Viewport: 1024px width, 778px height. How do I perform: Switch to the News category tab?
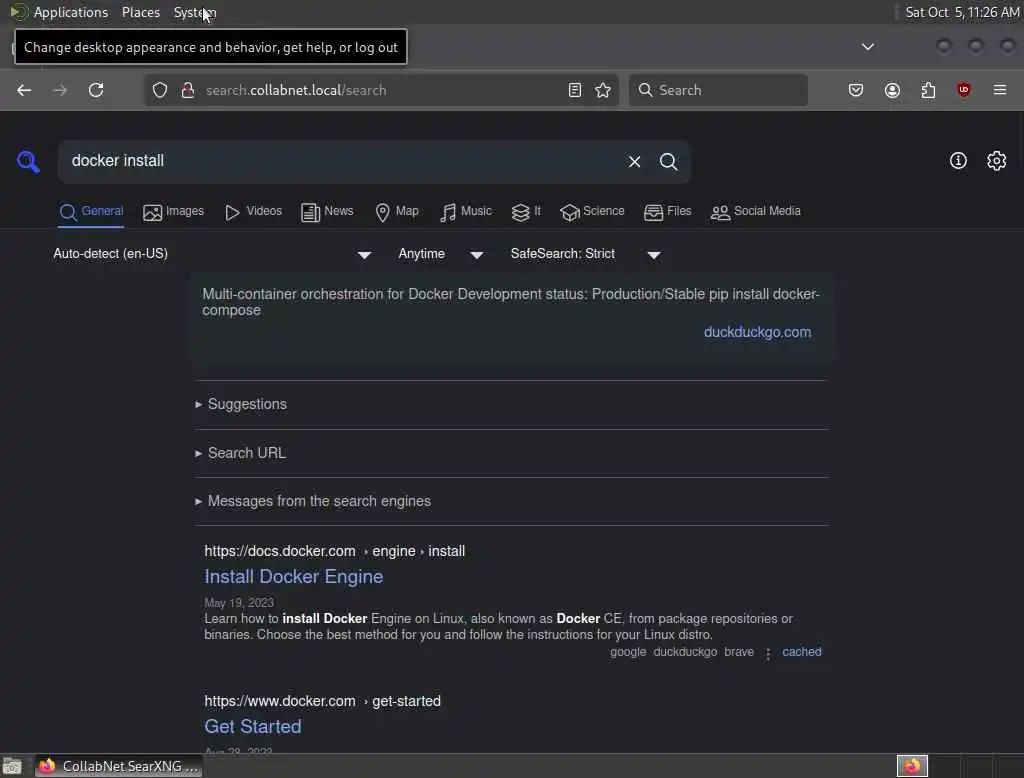(x=327, y=212)
